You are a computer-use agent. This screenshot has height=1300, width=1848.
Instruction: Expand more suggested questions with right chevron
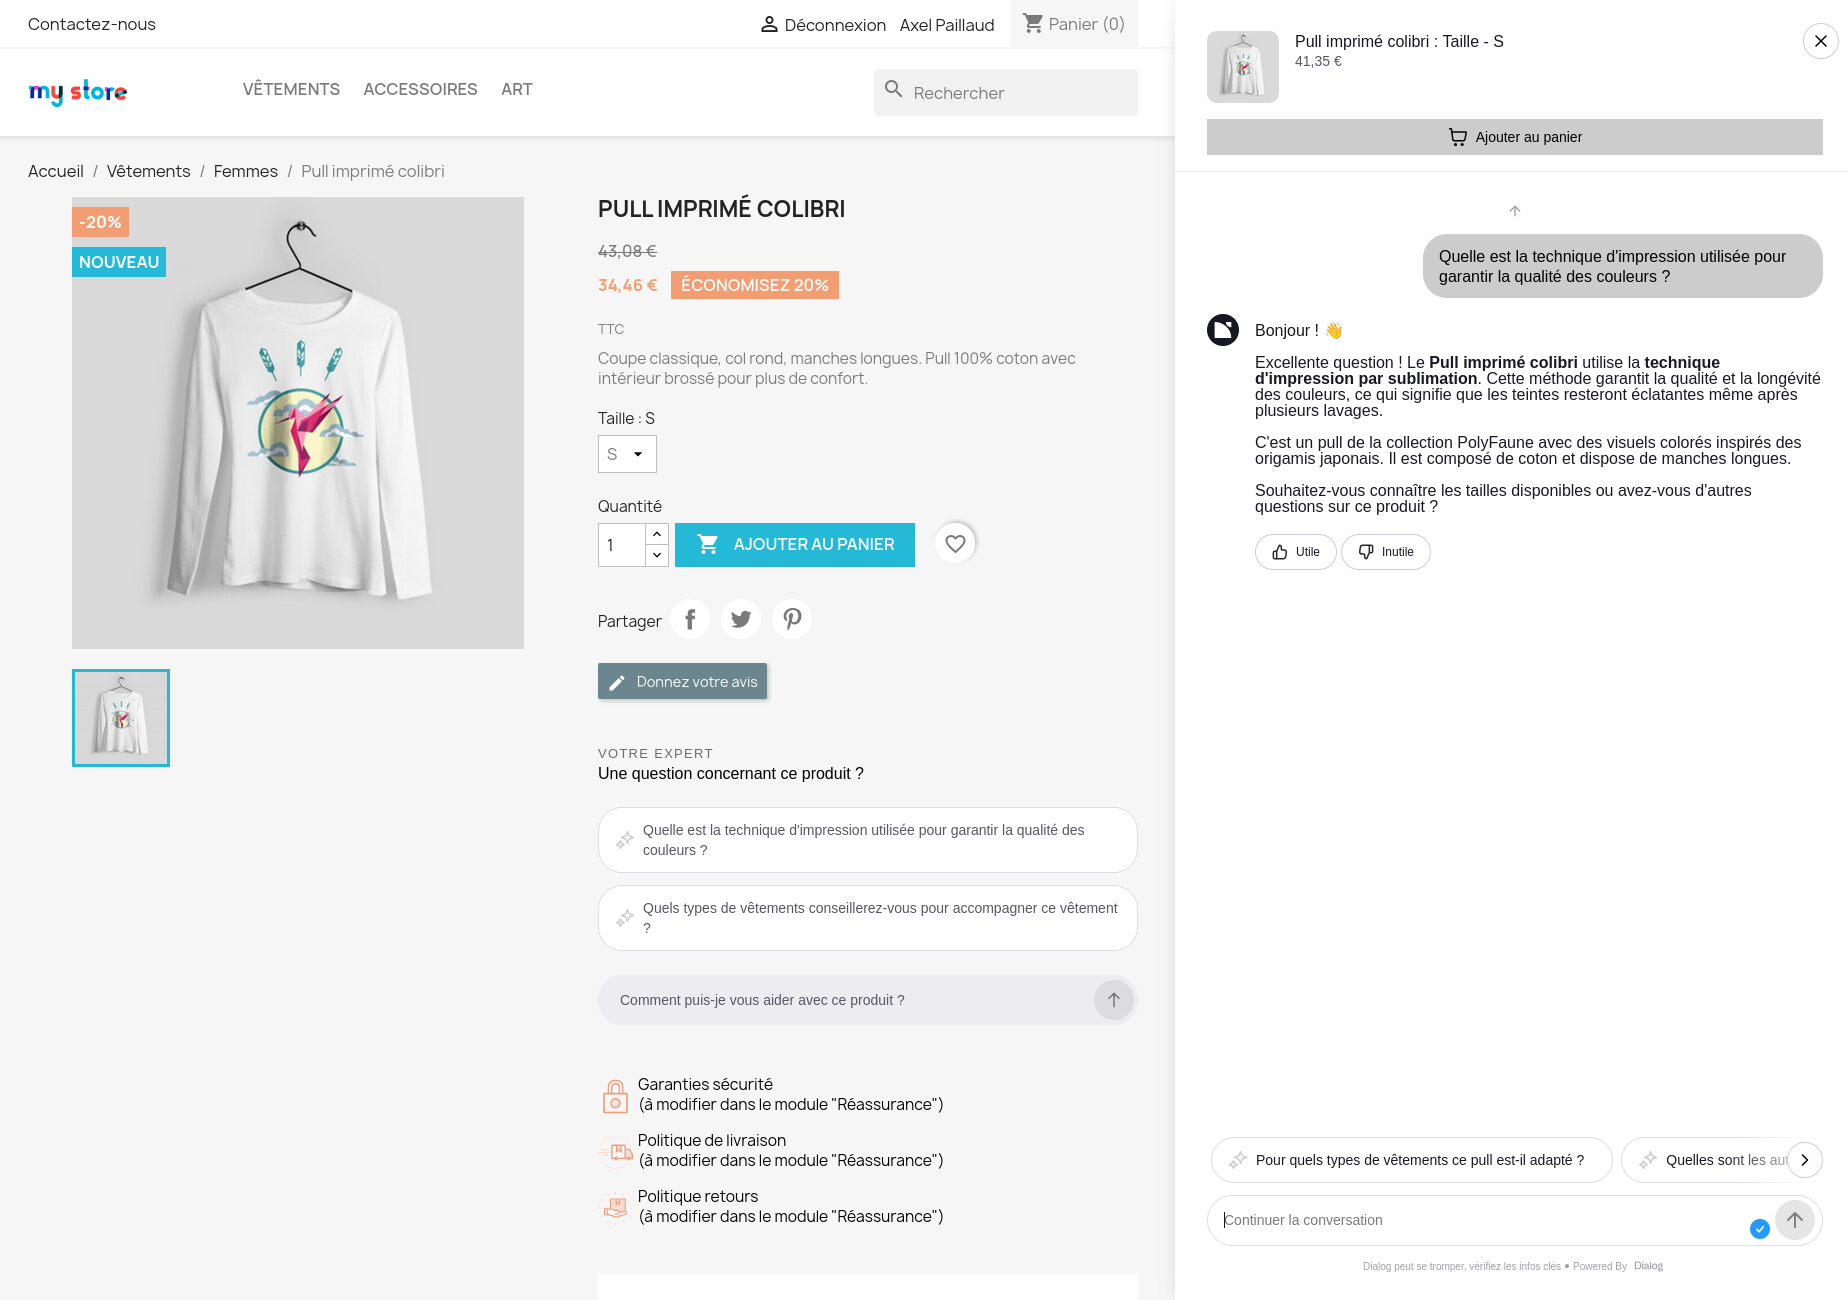pyautogui.click(x=1805, y=1160)
